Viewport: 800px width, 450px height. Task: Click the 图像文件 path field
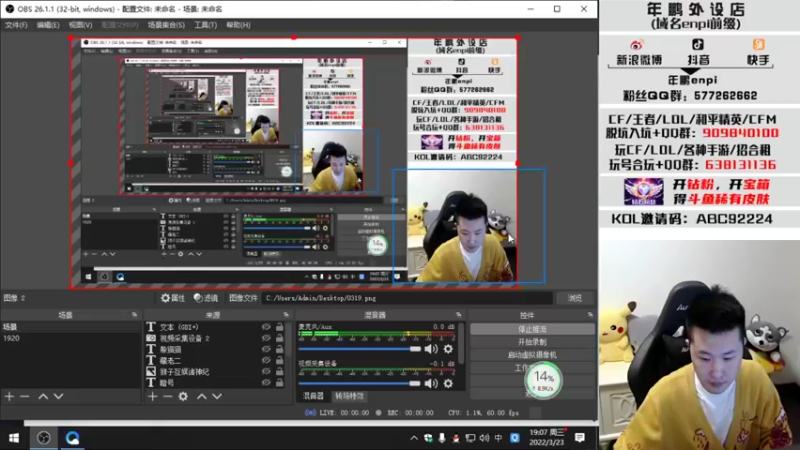(408, 298)
